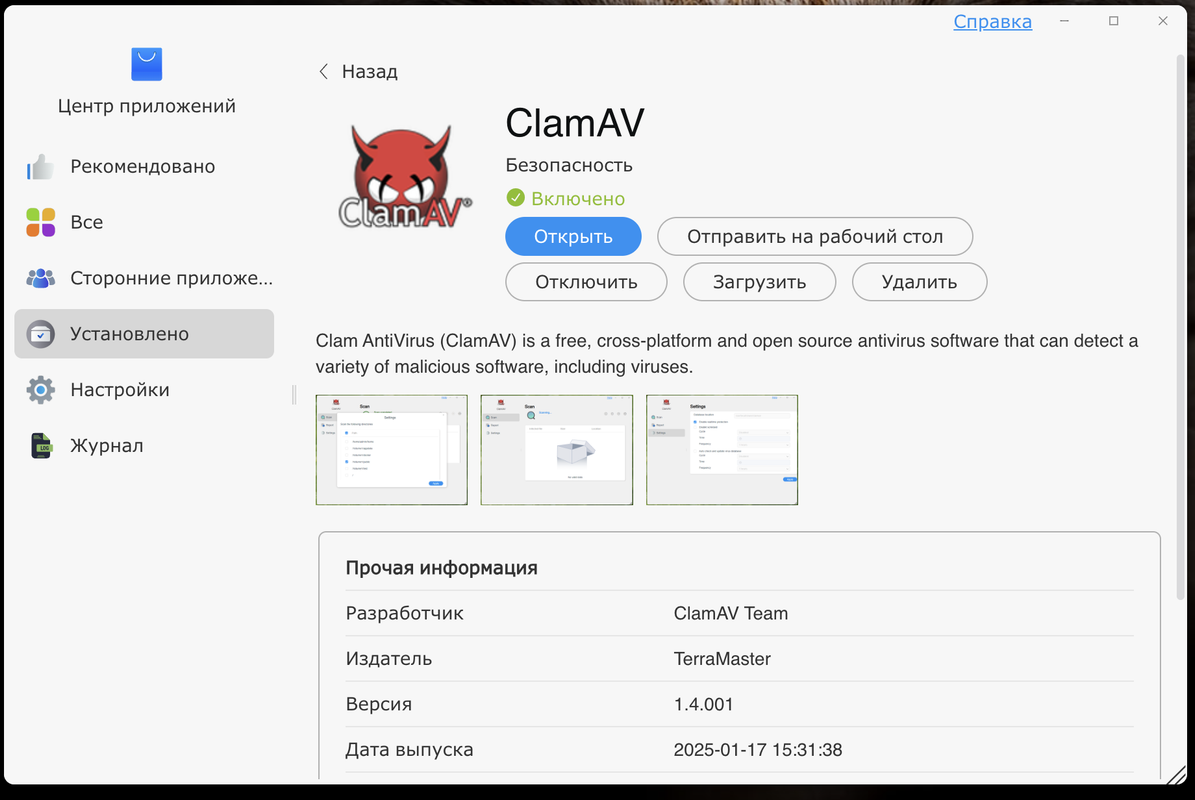The height and width of the screenshot is (800, 1195).
Task: Click the App Center shopping bag icon
Action: 146,64
